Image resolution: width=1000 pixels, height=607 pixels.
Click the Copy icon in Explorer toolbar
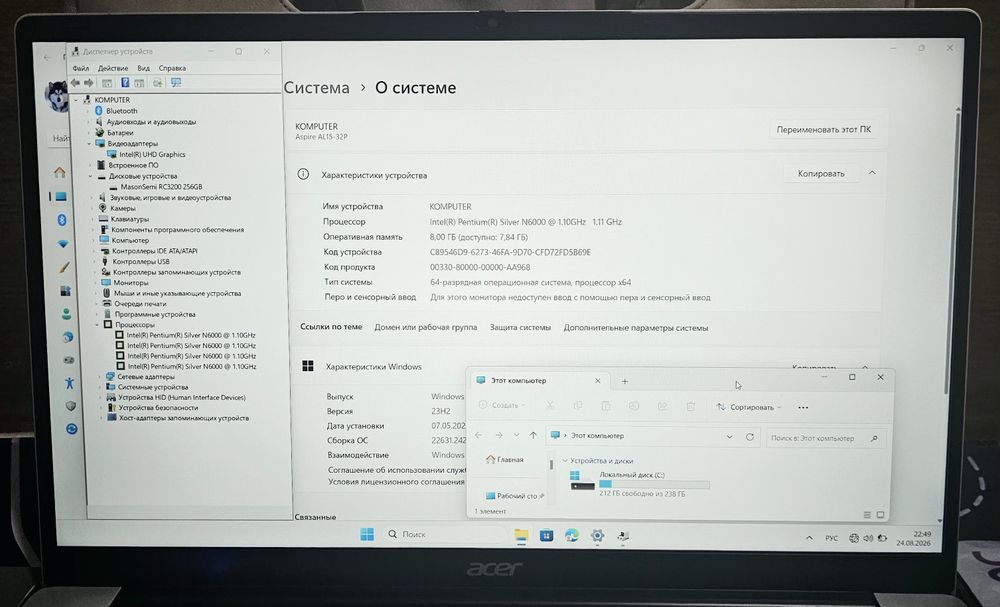[578, 406]
